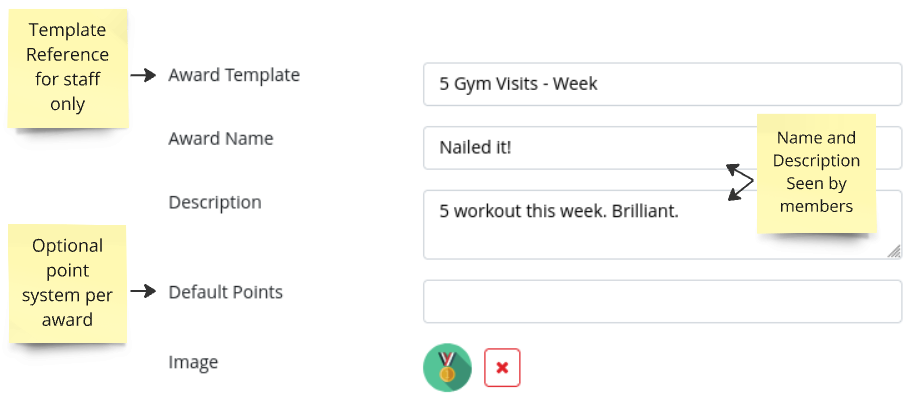Select the 'Optional point system per award' note
910x401 pixels.
tap(68, 283)
